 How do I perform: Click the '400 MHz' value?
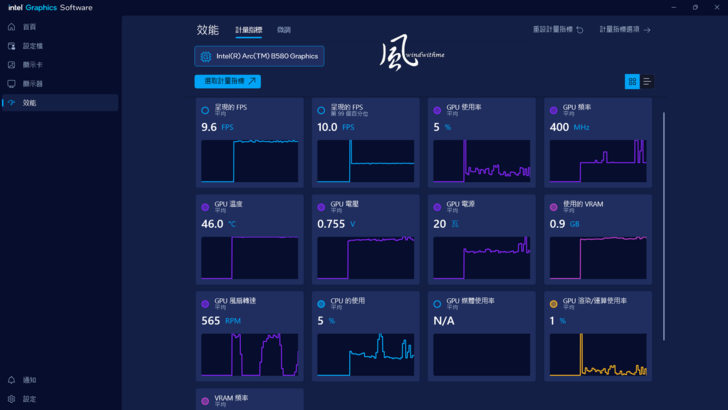[x=570, y=127]
